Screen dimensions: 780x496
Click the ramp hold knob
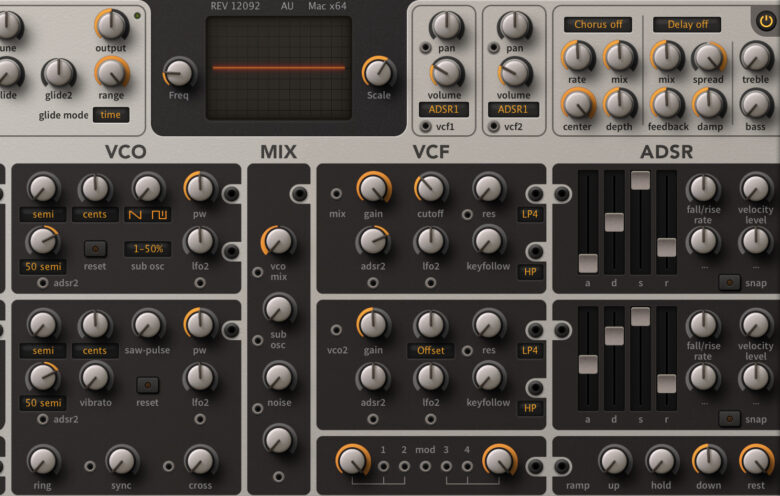coord(661,461)
